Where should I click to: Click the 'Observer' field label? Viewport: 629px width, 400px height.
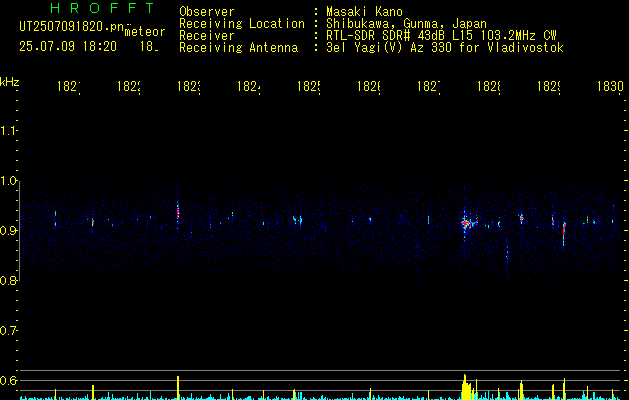(x=207, y=11)
